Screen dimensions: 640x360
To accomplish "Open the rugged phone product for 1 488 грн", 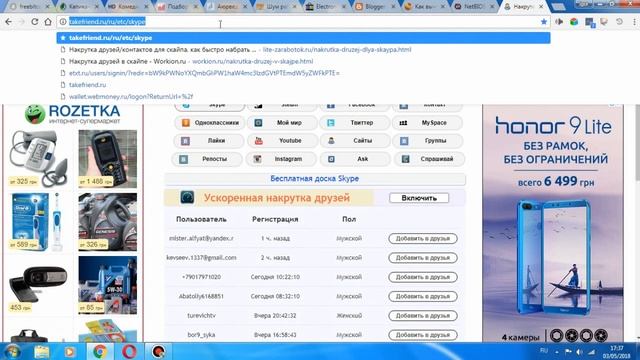I will pyautogui.click(x=108, y=159).
